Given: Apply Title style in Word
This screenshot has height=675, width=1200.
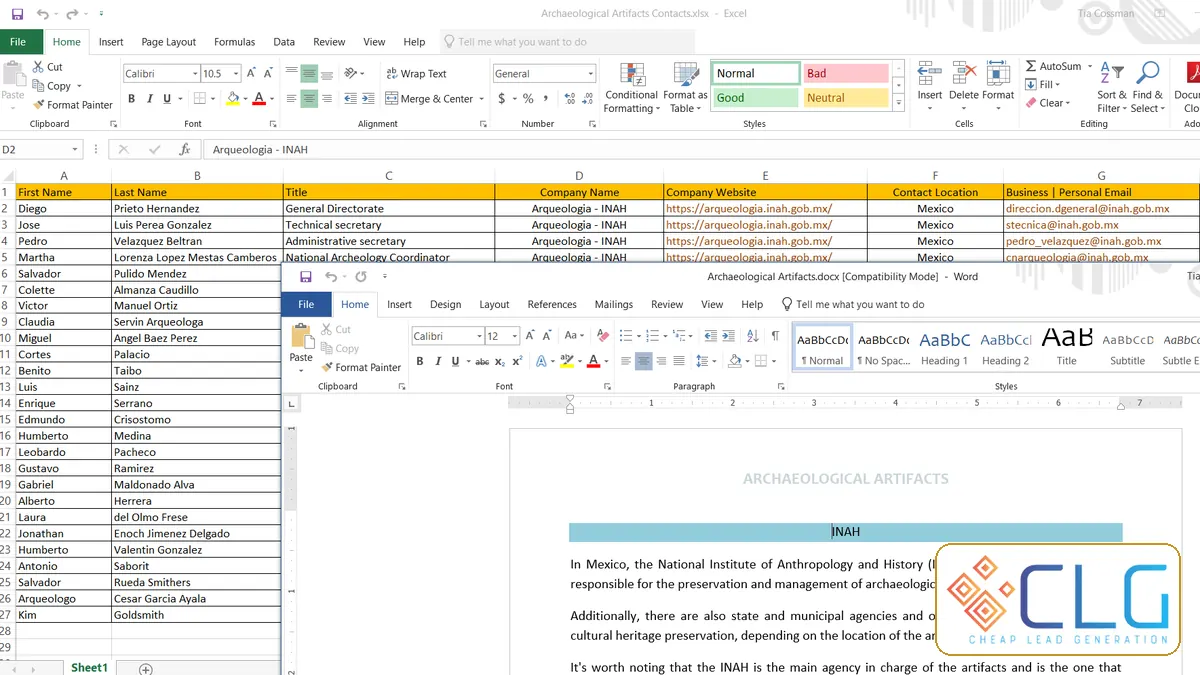Looking at the screenshot, I should tap(1066, 348).
